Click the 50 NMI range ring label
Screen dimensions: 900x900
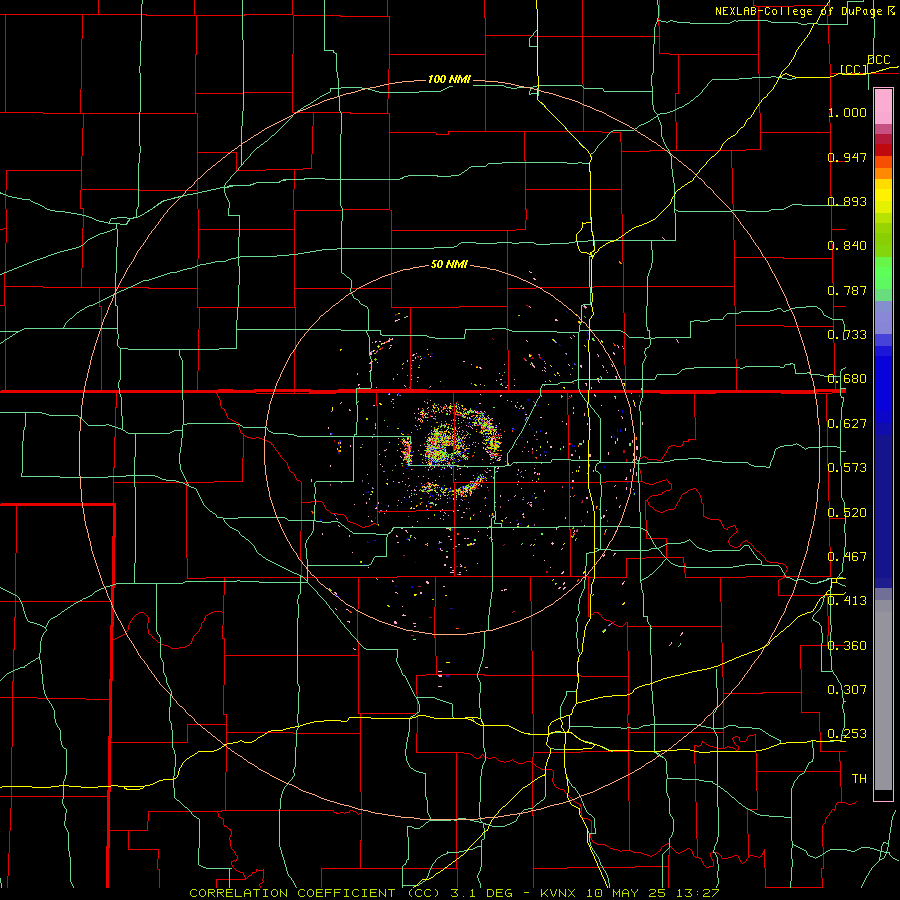(449, 265)
